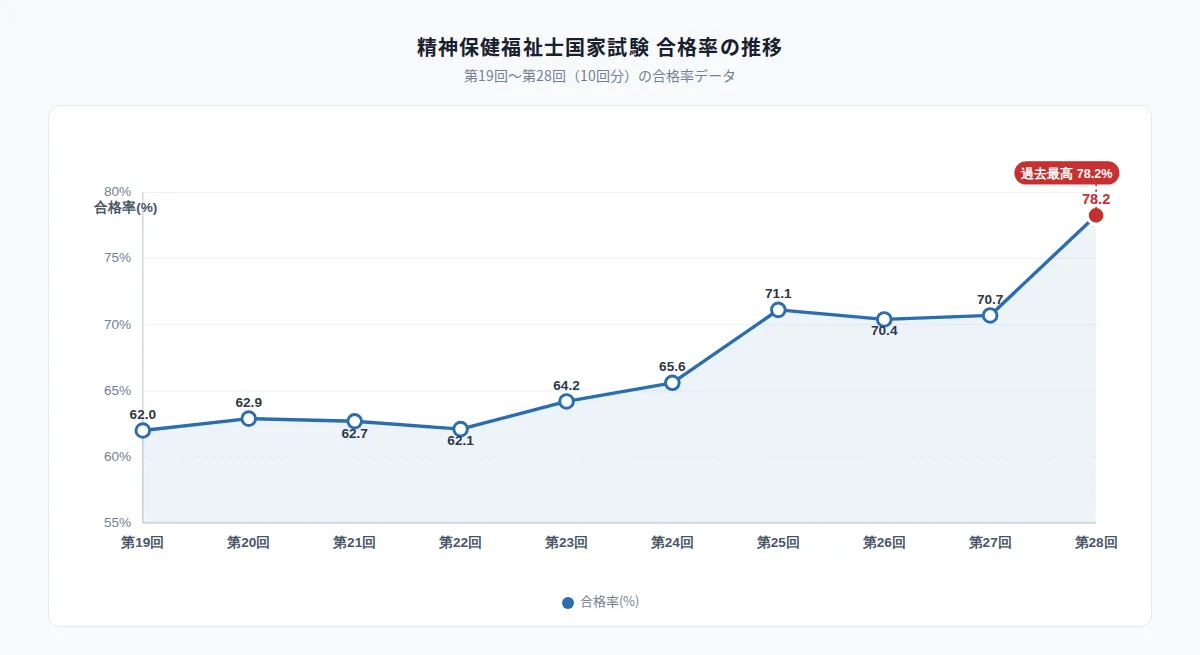The width and height of the screenshot is (1200, 655).
Task: Click the 第21回 marker showing 62.7
Action: 355,422
